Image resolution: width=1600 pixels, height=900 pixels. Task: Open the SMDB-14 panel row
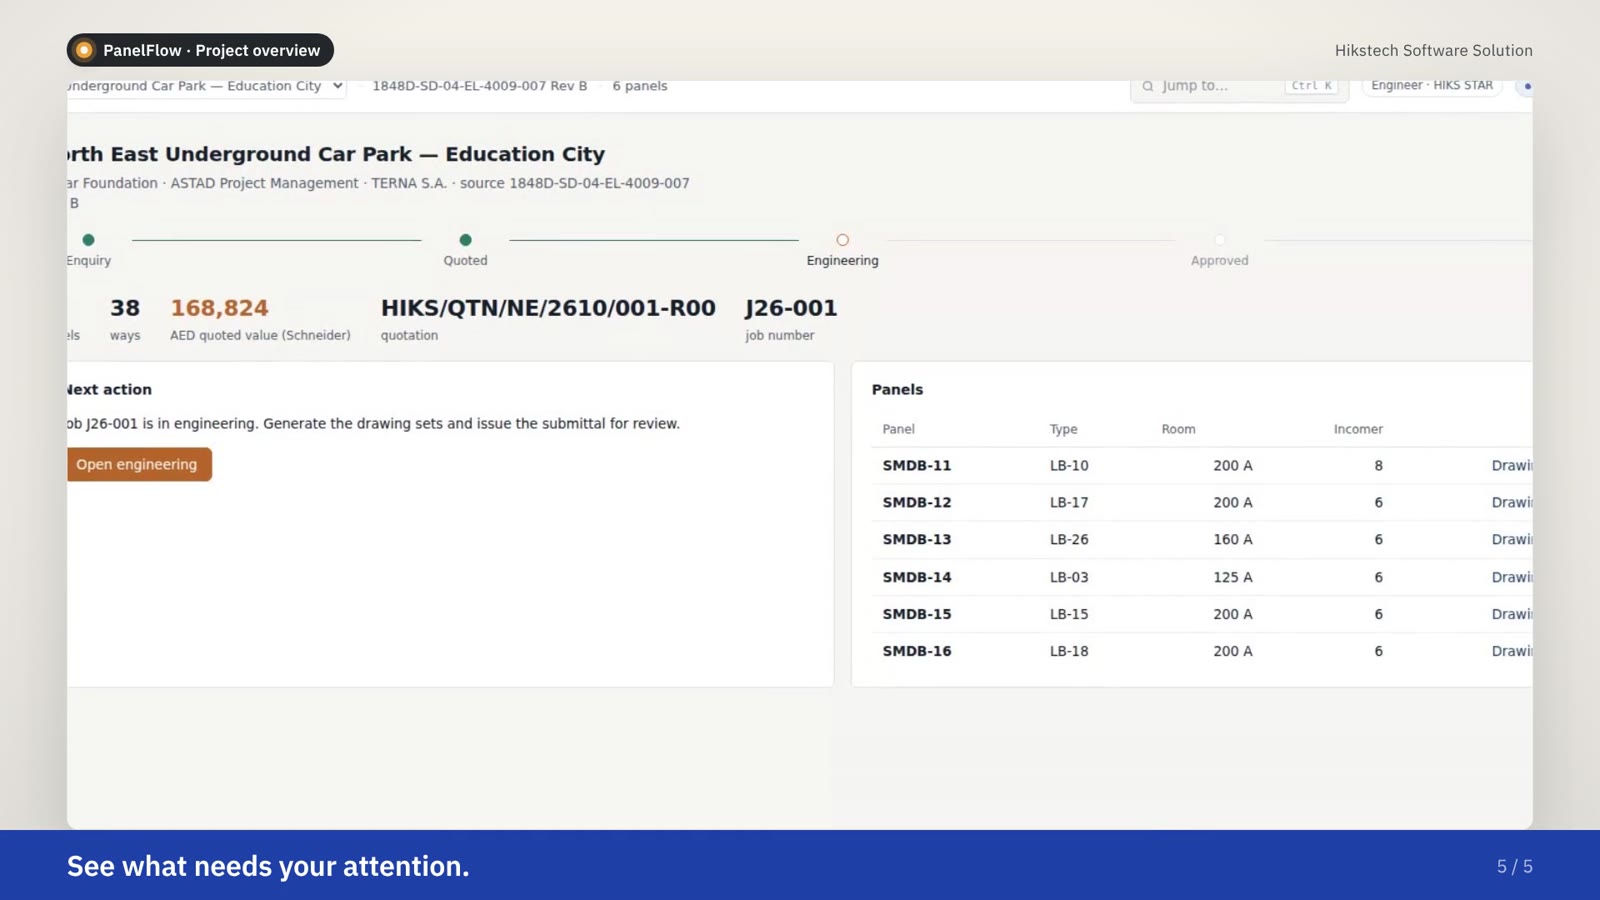pyautogui.click(x=1202, y=577)
